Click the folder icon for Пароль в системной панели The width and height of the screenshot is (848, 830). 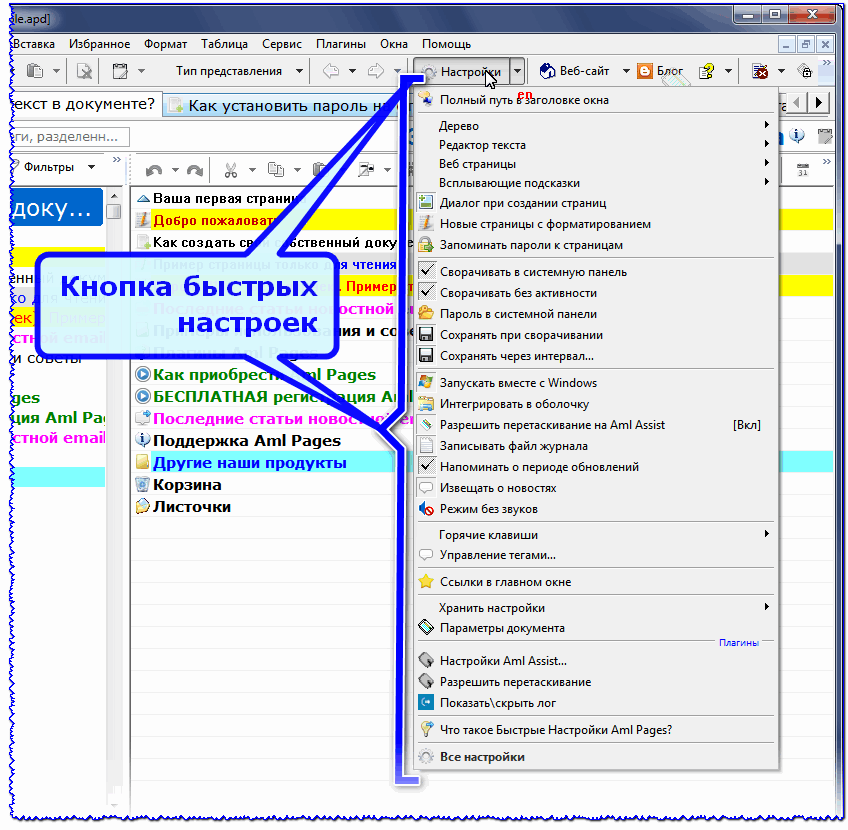pos(426,314)
